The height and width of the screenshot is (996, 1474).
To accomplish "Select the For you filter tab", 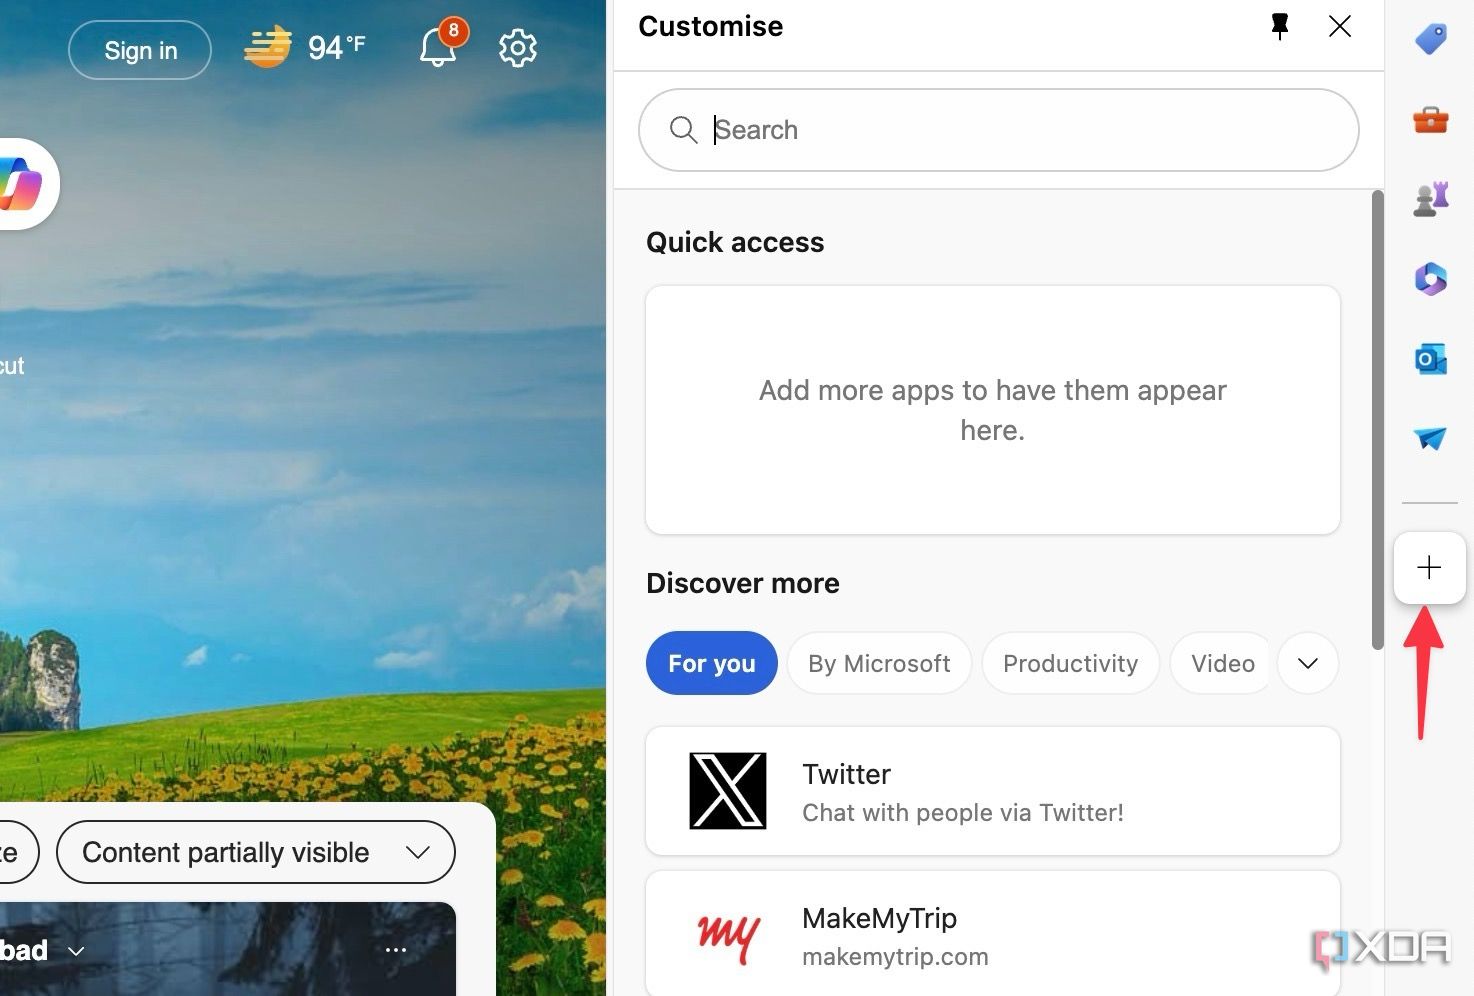I will click(x=712, y=663).
